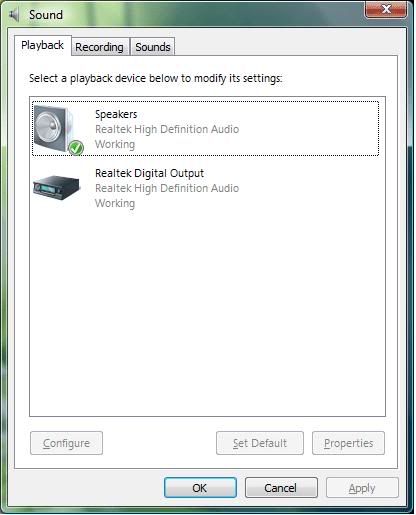Click empty area of device list

(x=207, y=313)
